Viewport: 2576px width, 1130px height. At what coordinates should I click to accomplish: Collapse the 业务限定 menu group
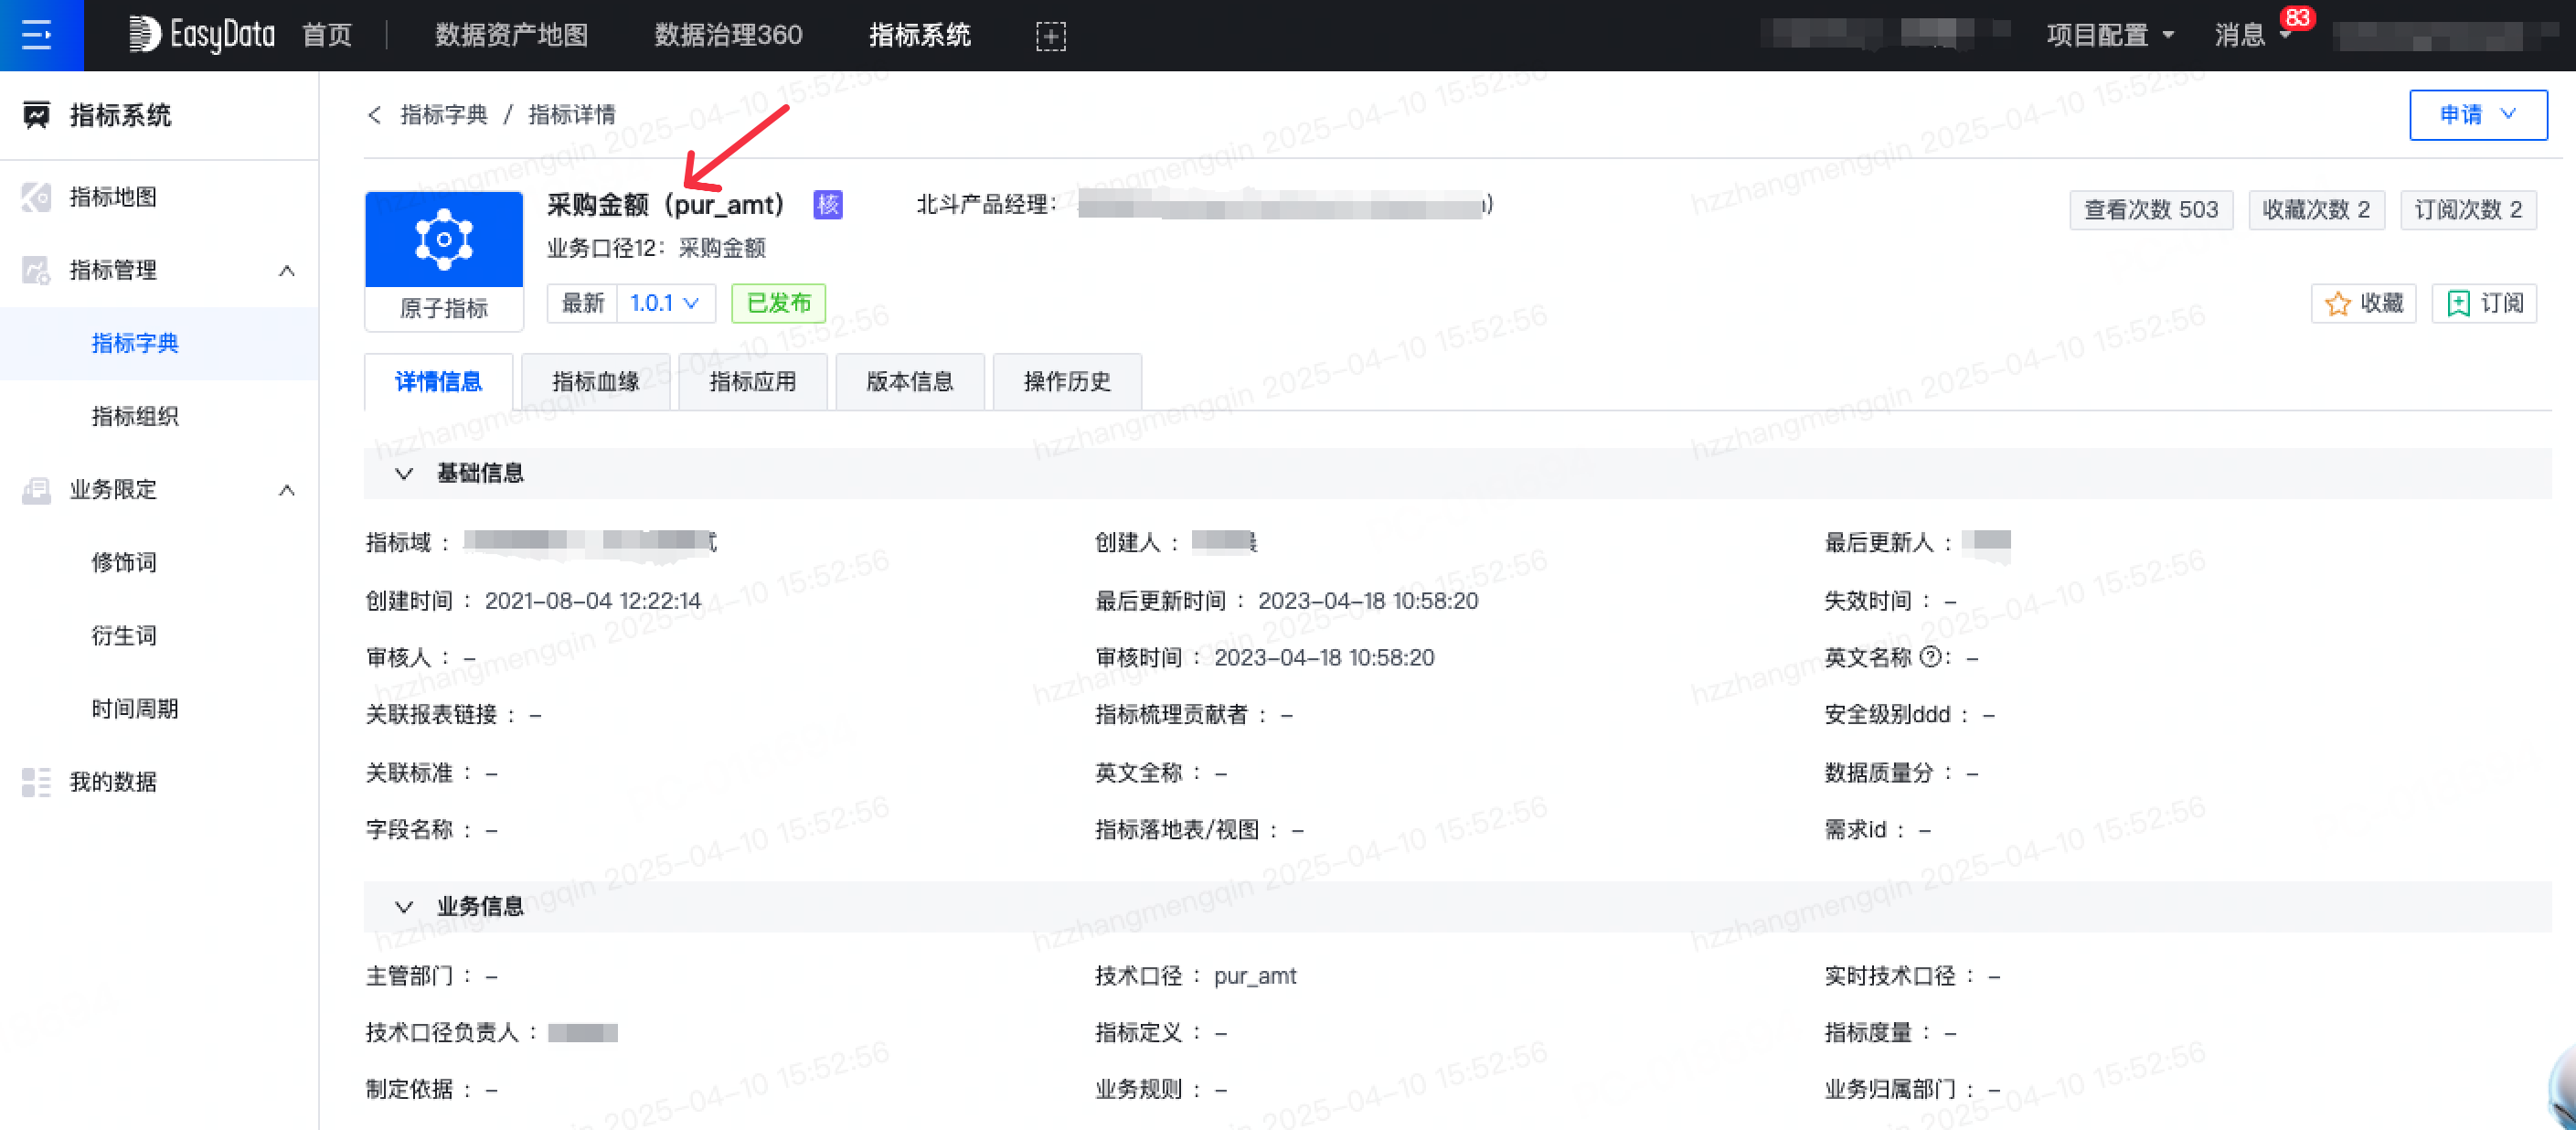287,490
